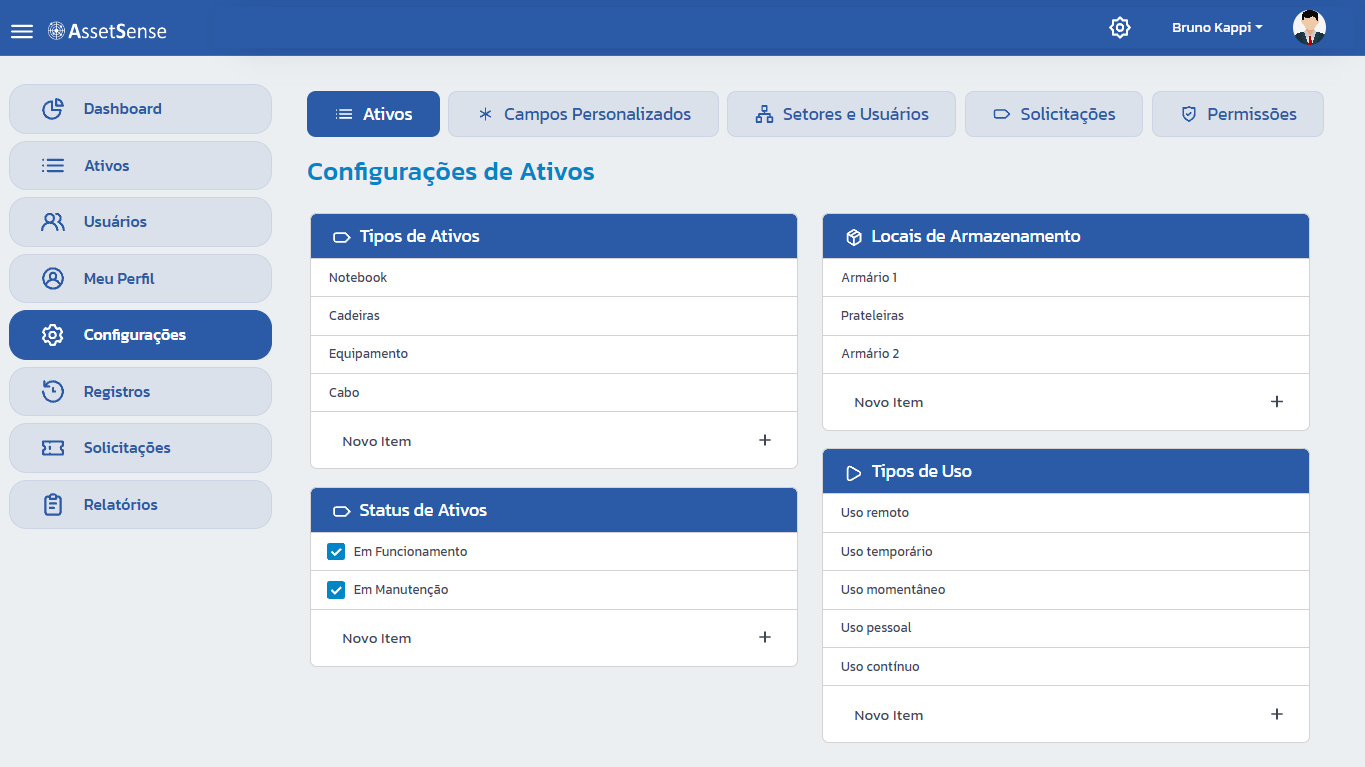Add new item plus in Tipos de Ativos

(x=765, y=440)
